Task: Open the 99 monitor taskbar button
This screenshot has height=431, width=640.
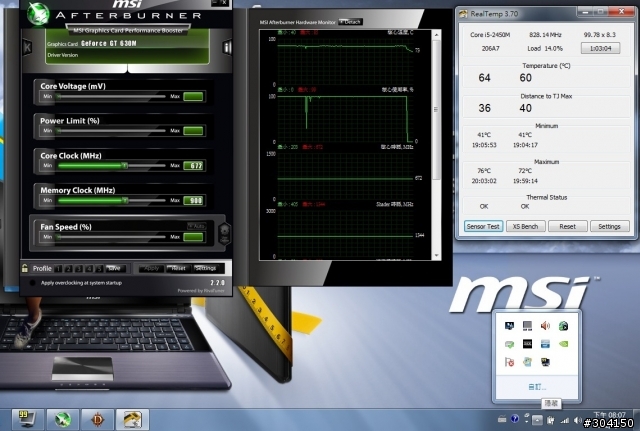Action: [27, 419]
